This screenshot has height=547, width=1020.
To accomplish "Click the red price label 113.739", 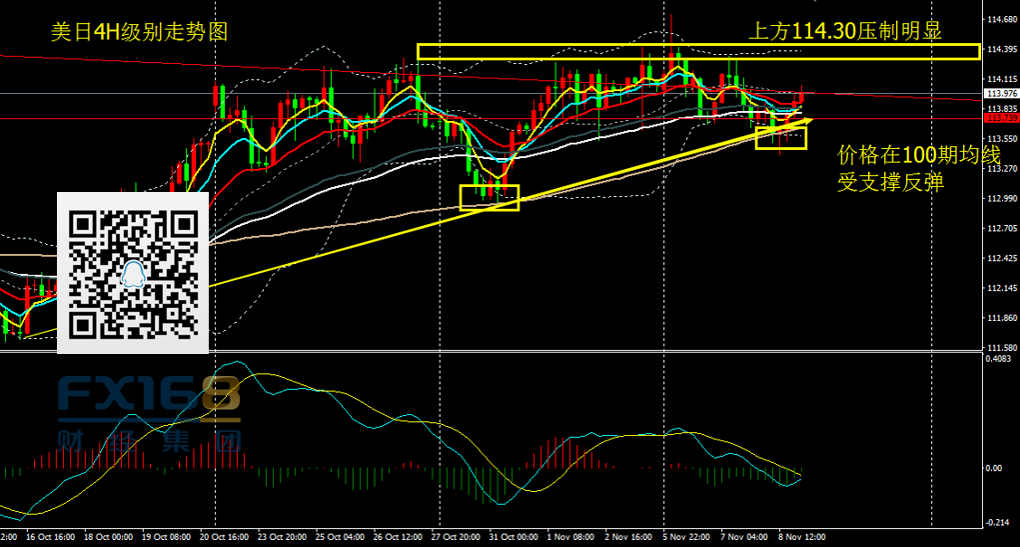I will [x=1001, y=118].
